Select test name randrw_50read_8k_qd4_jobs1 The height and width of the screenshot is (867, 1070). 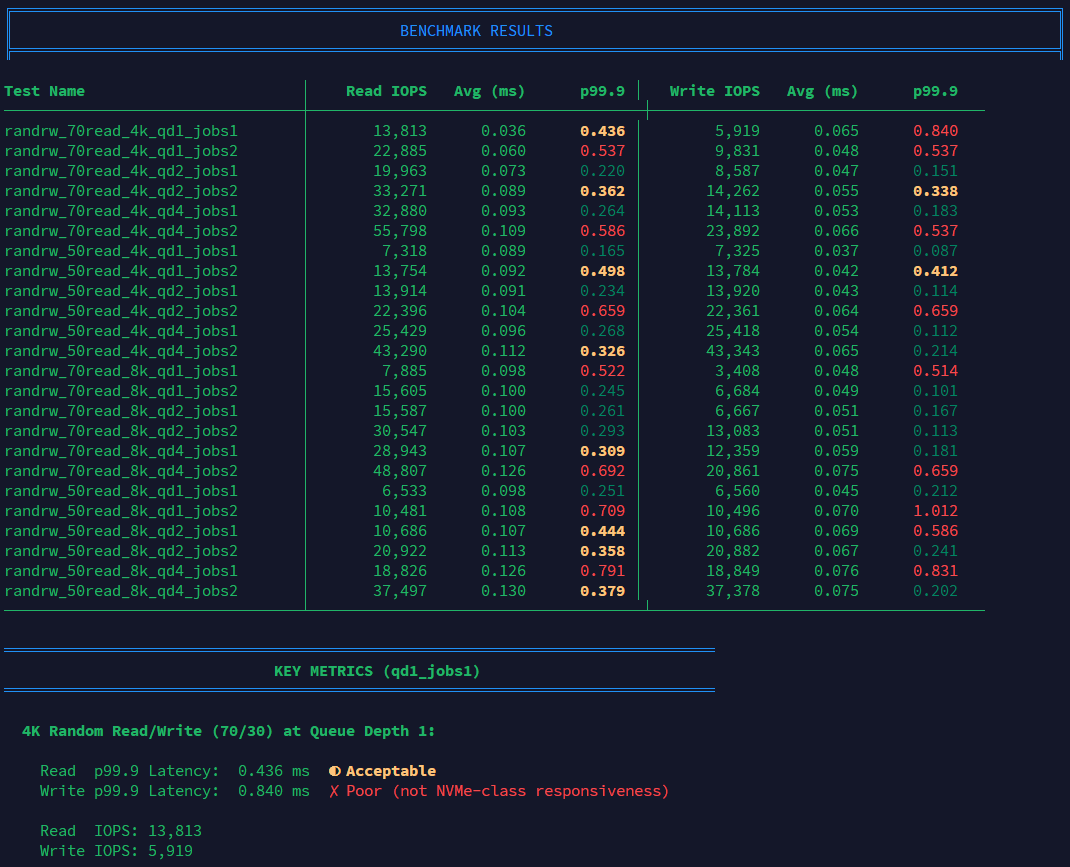121,571
